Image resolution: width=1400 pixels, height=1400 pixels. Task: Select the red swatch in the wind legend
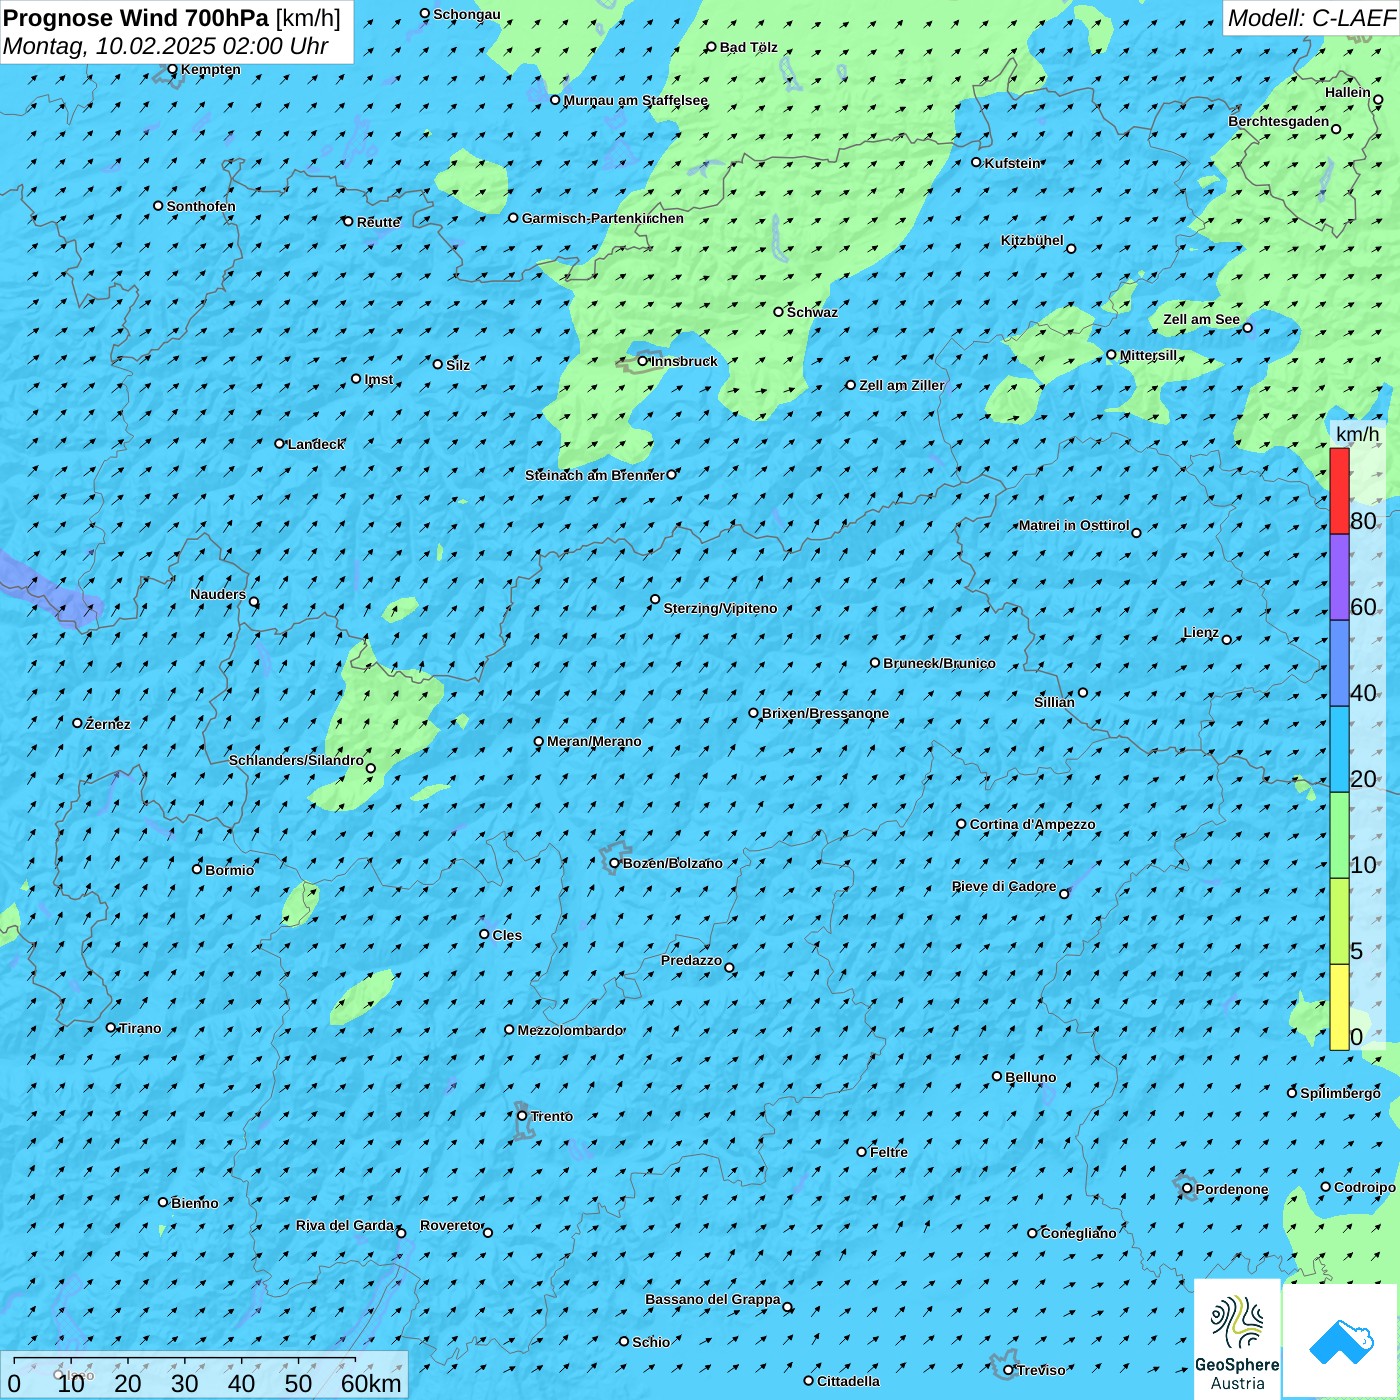pyautogui.click(x=1339, y=491)
